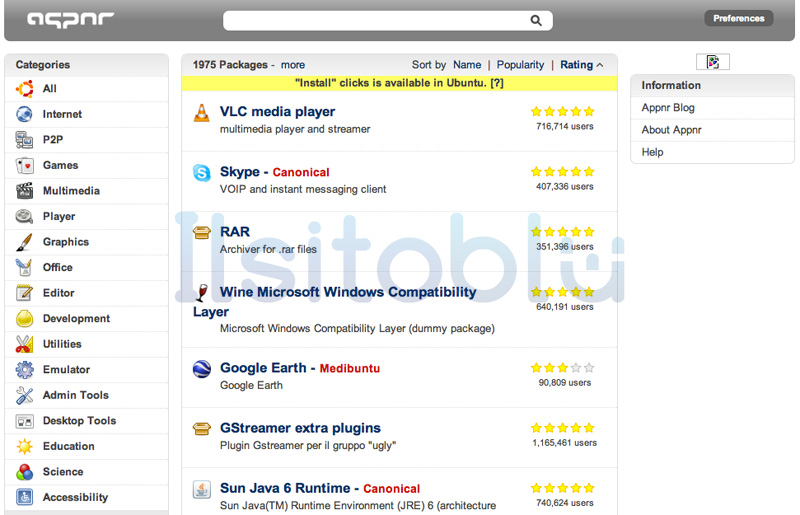Click the VLC media player cone icon
The width and height of the screenshot is (800, 515).
[201, 112]
